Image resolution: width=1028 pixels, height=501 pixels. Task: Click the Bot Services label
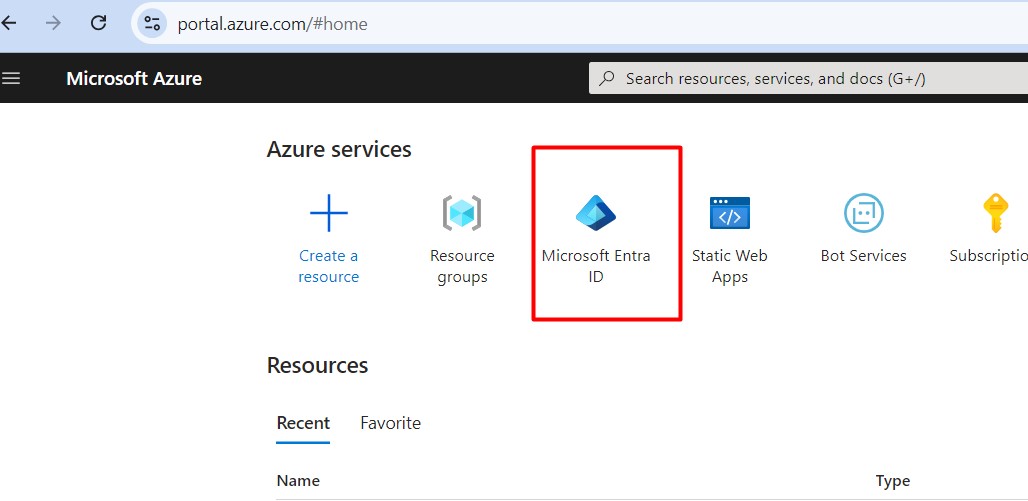tap(863, 256)
